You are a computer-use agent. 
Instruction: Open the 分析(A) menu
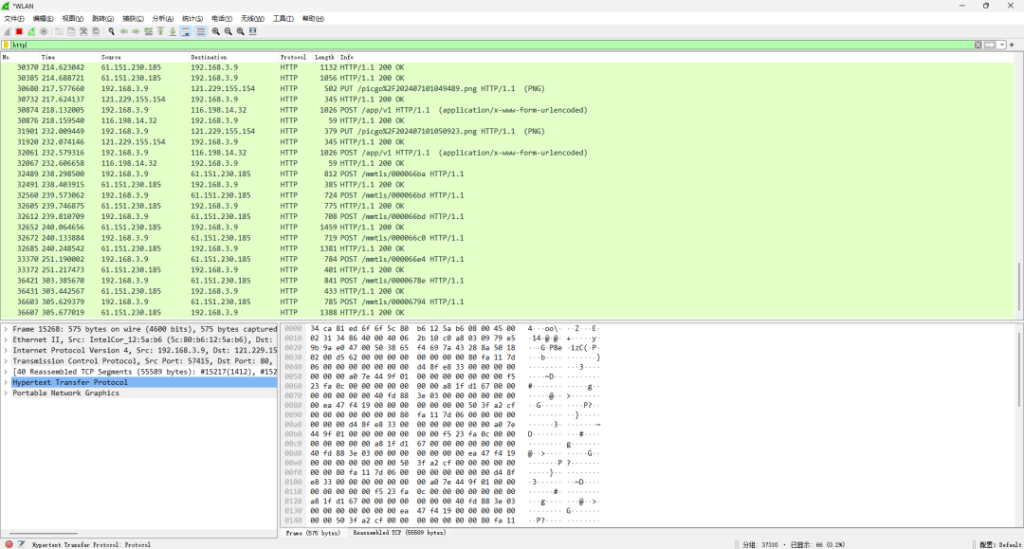[x=163, y=18]
